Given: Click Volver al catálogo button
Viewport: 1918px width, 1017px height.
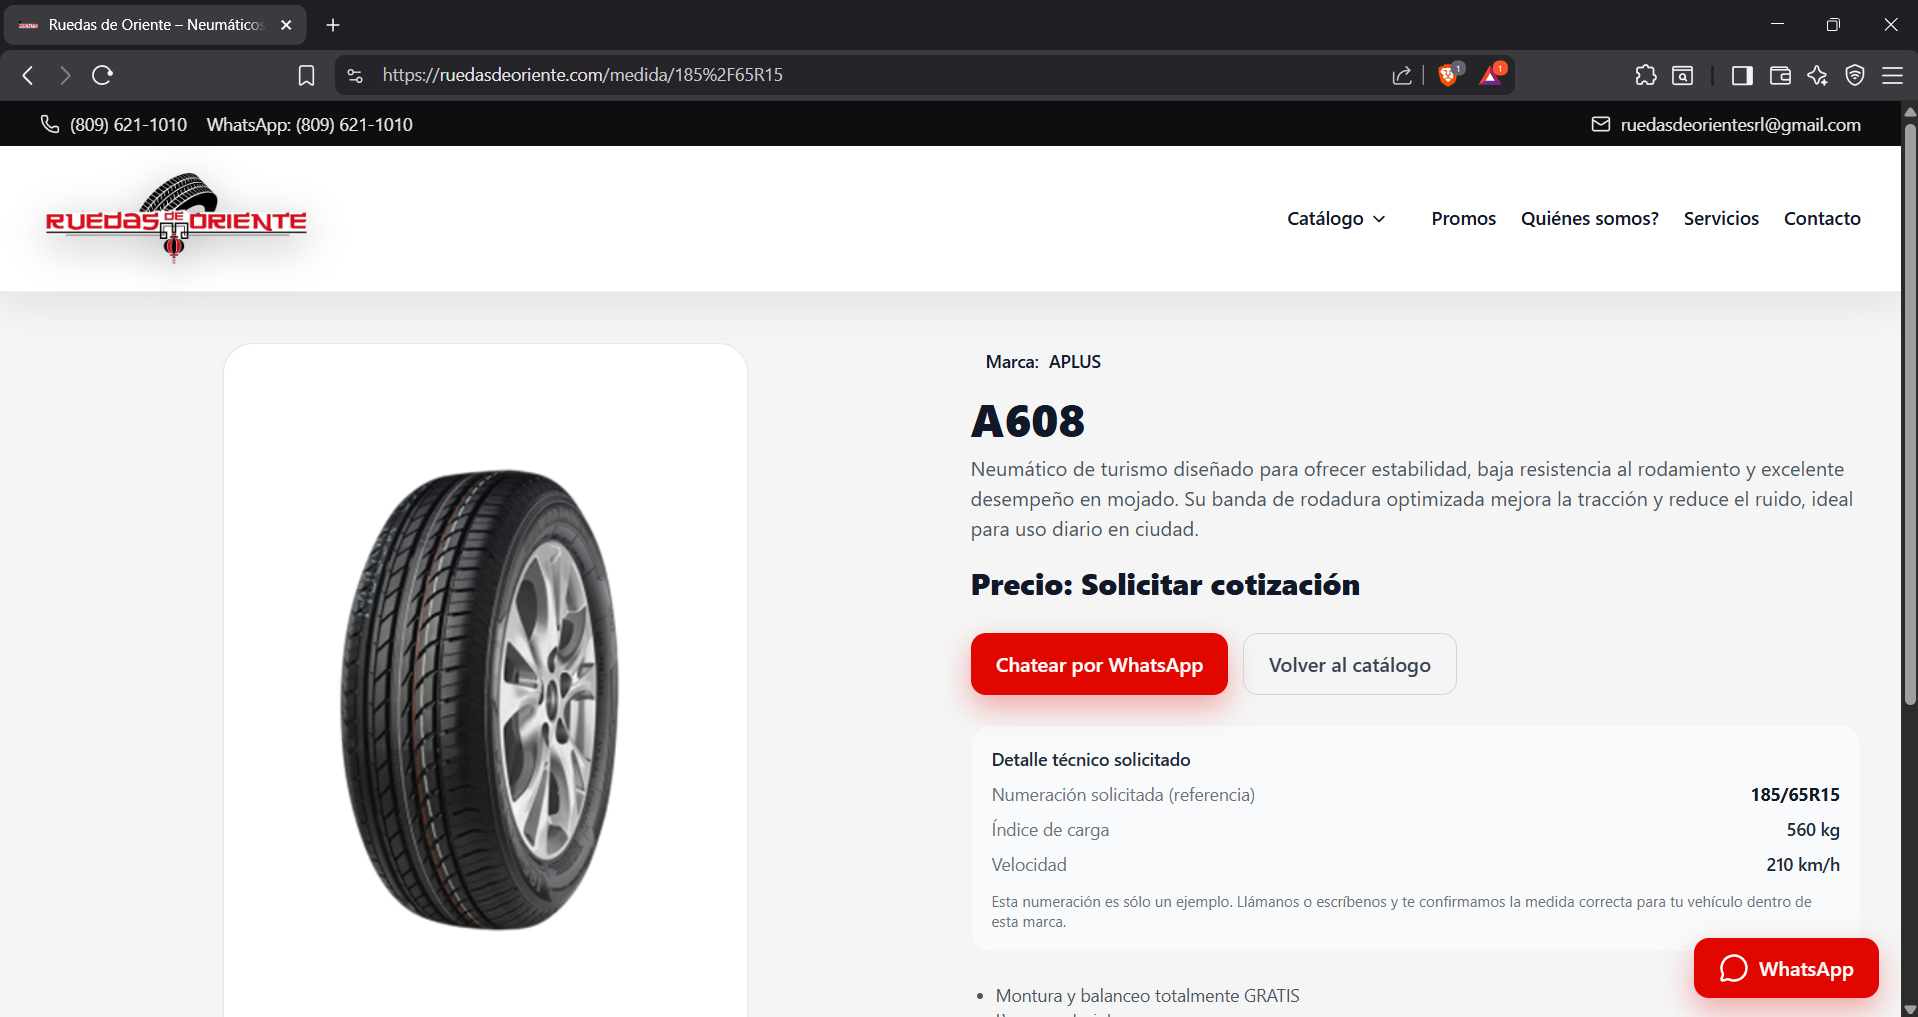Looking at the screenshot, I should [1349, 664].
